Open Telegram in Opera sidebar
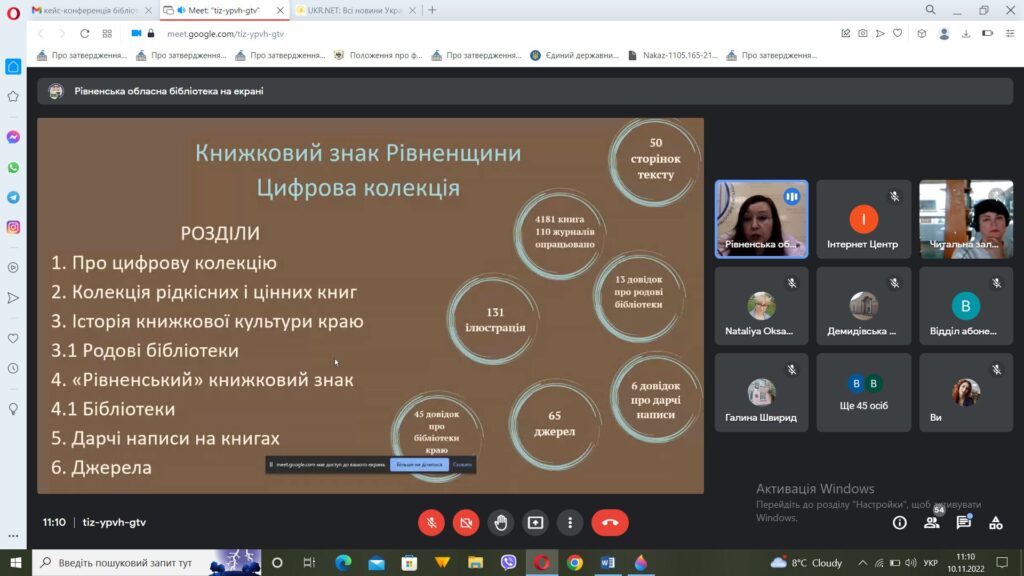The height and width of the screenshot is (576, 1024). 13,197
